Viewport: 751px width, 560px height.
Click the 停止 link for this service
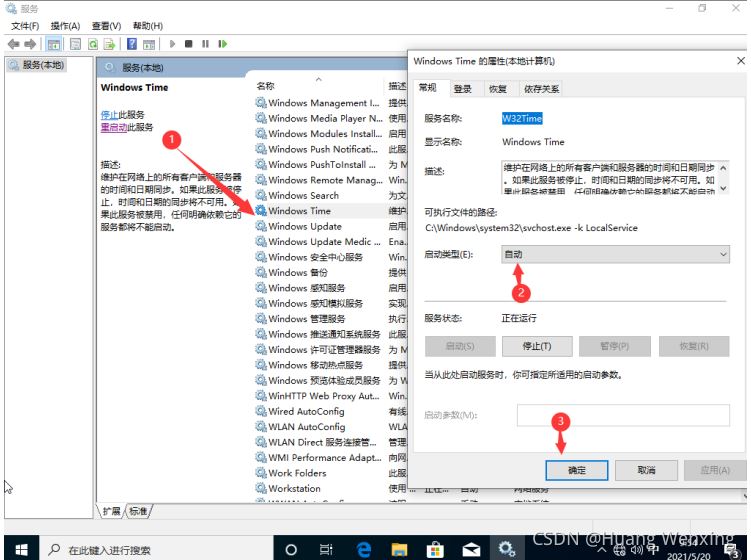pos(109,115)
